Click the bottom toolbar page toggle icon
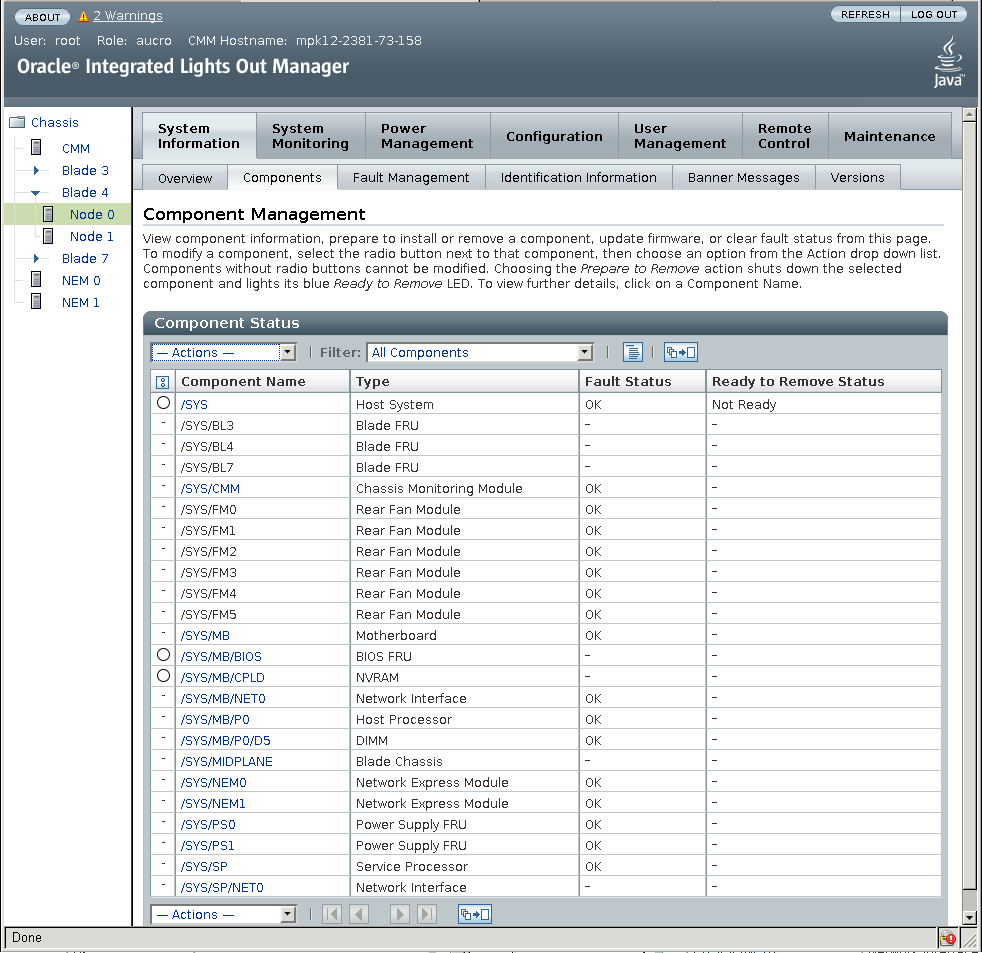The height and width of the screenshot is (953, 982). 475,914
